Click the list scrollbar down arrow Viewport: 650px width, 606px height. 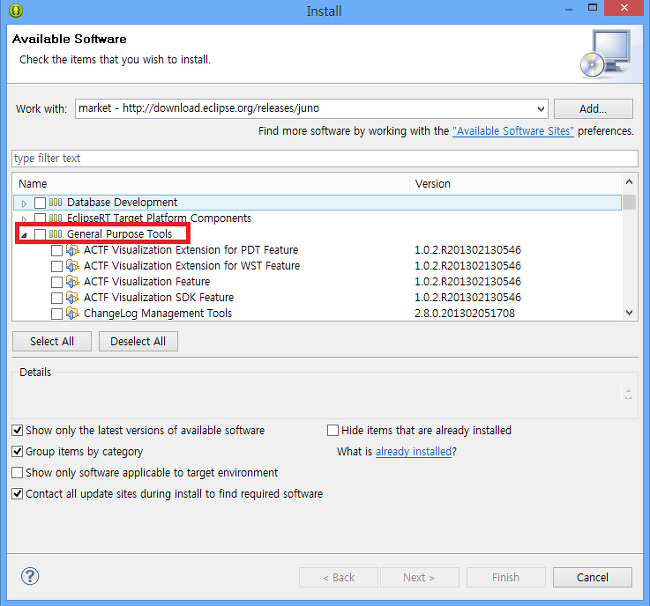(629, 313)
